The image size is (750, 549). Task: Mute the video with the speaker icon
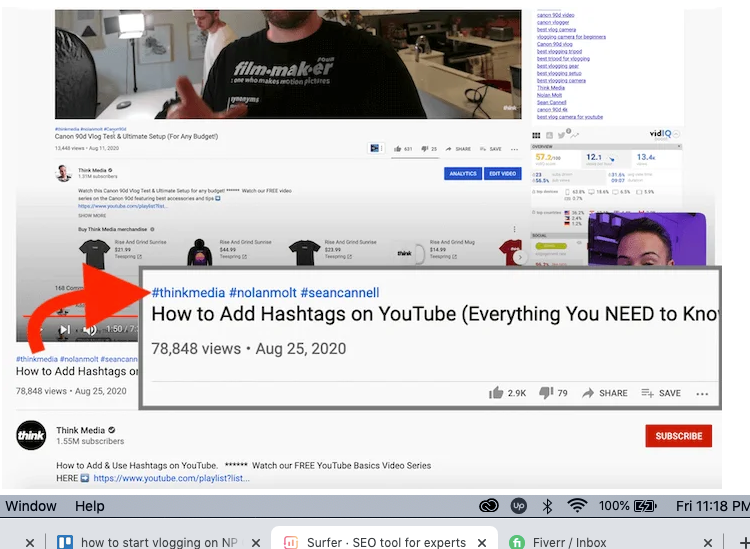[x=89, y=329]
